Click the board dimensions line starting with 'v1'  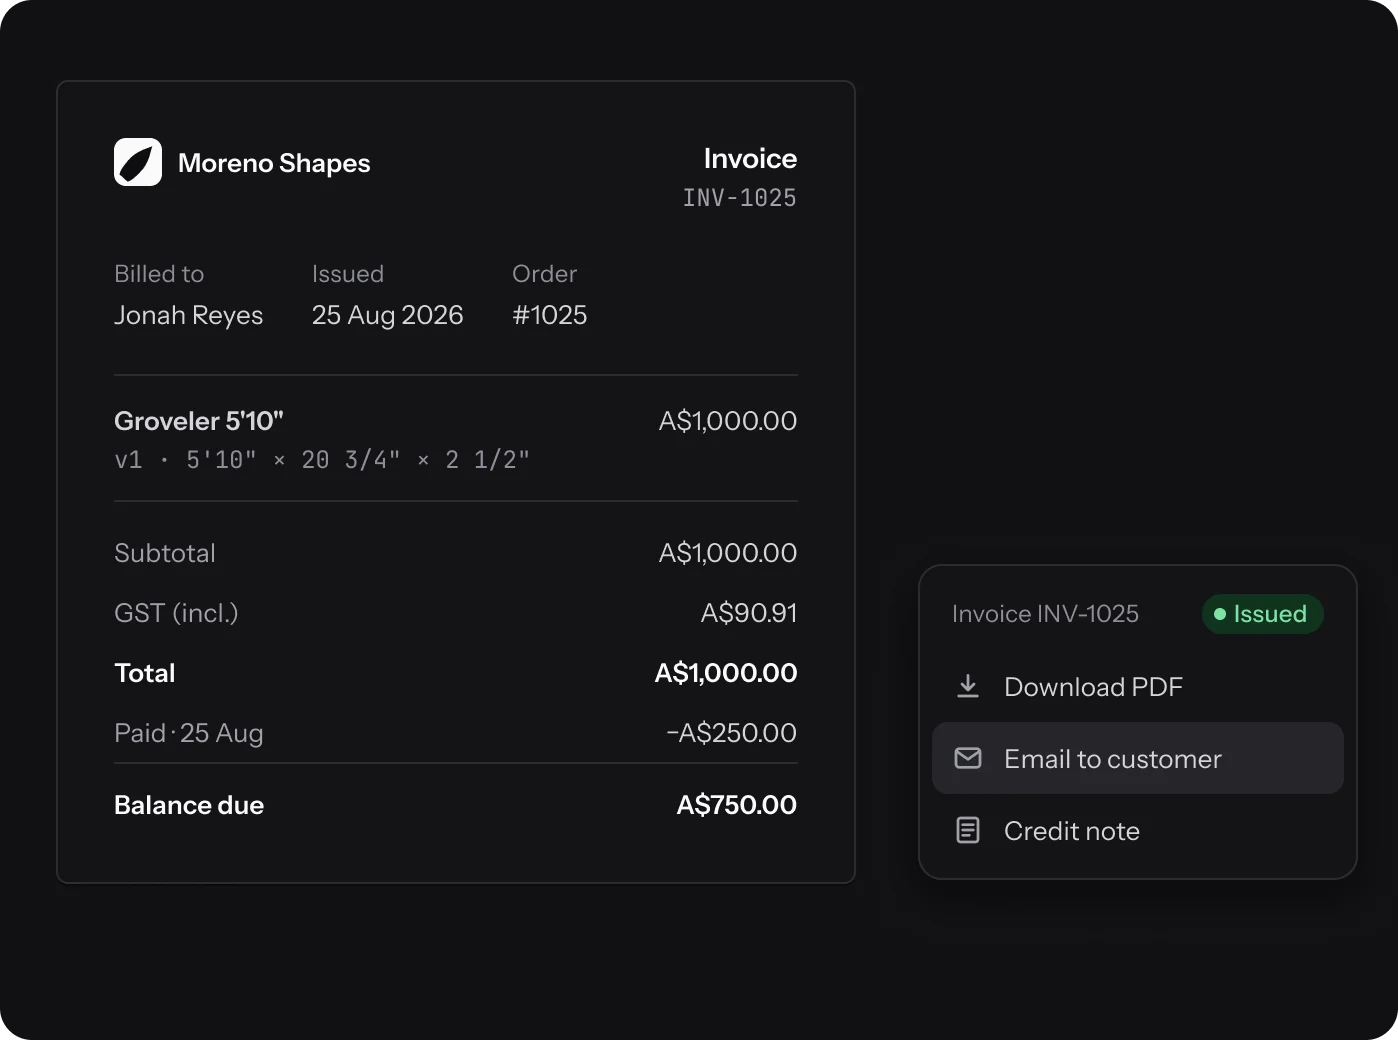(x=322, y=460)
